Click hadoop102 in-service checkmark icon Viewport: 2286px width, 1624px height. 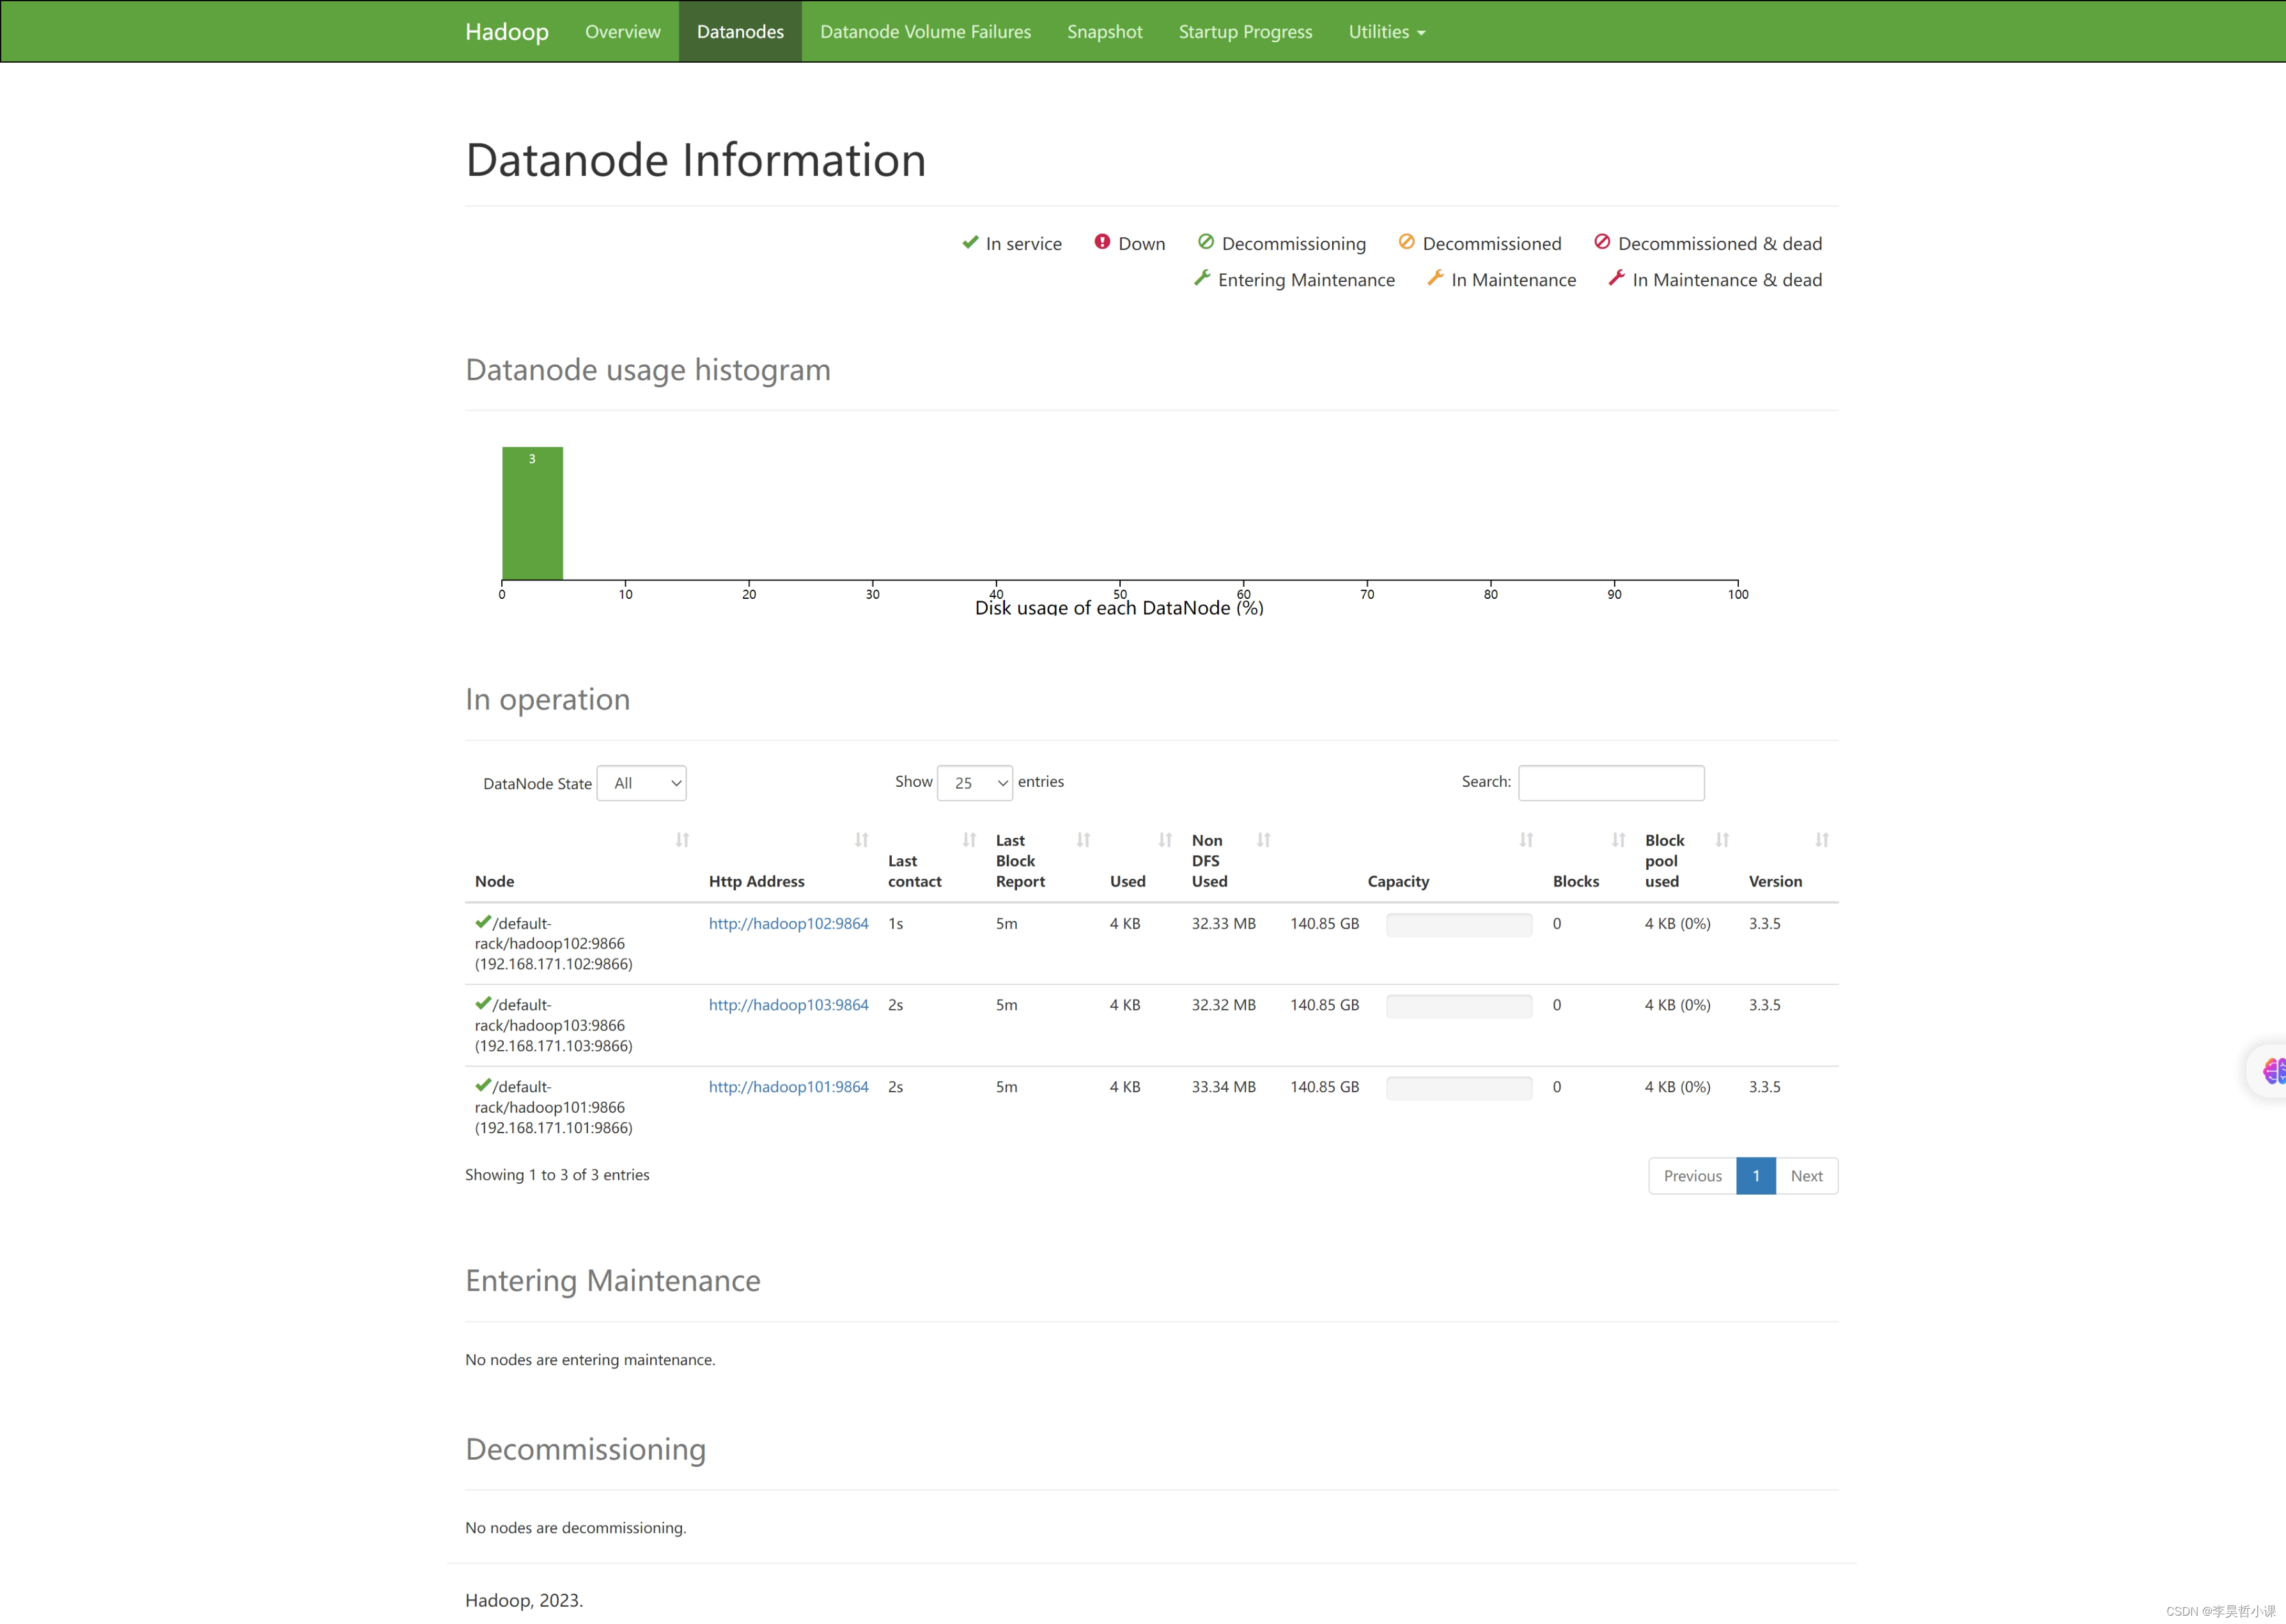(x=483, y=921)
